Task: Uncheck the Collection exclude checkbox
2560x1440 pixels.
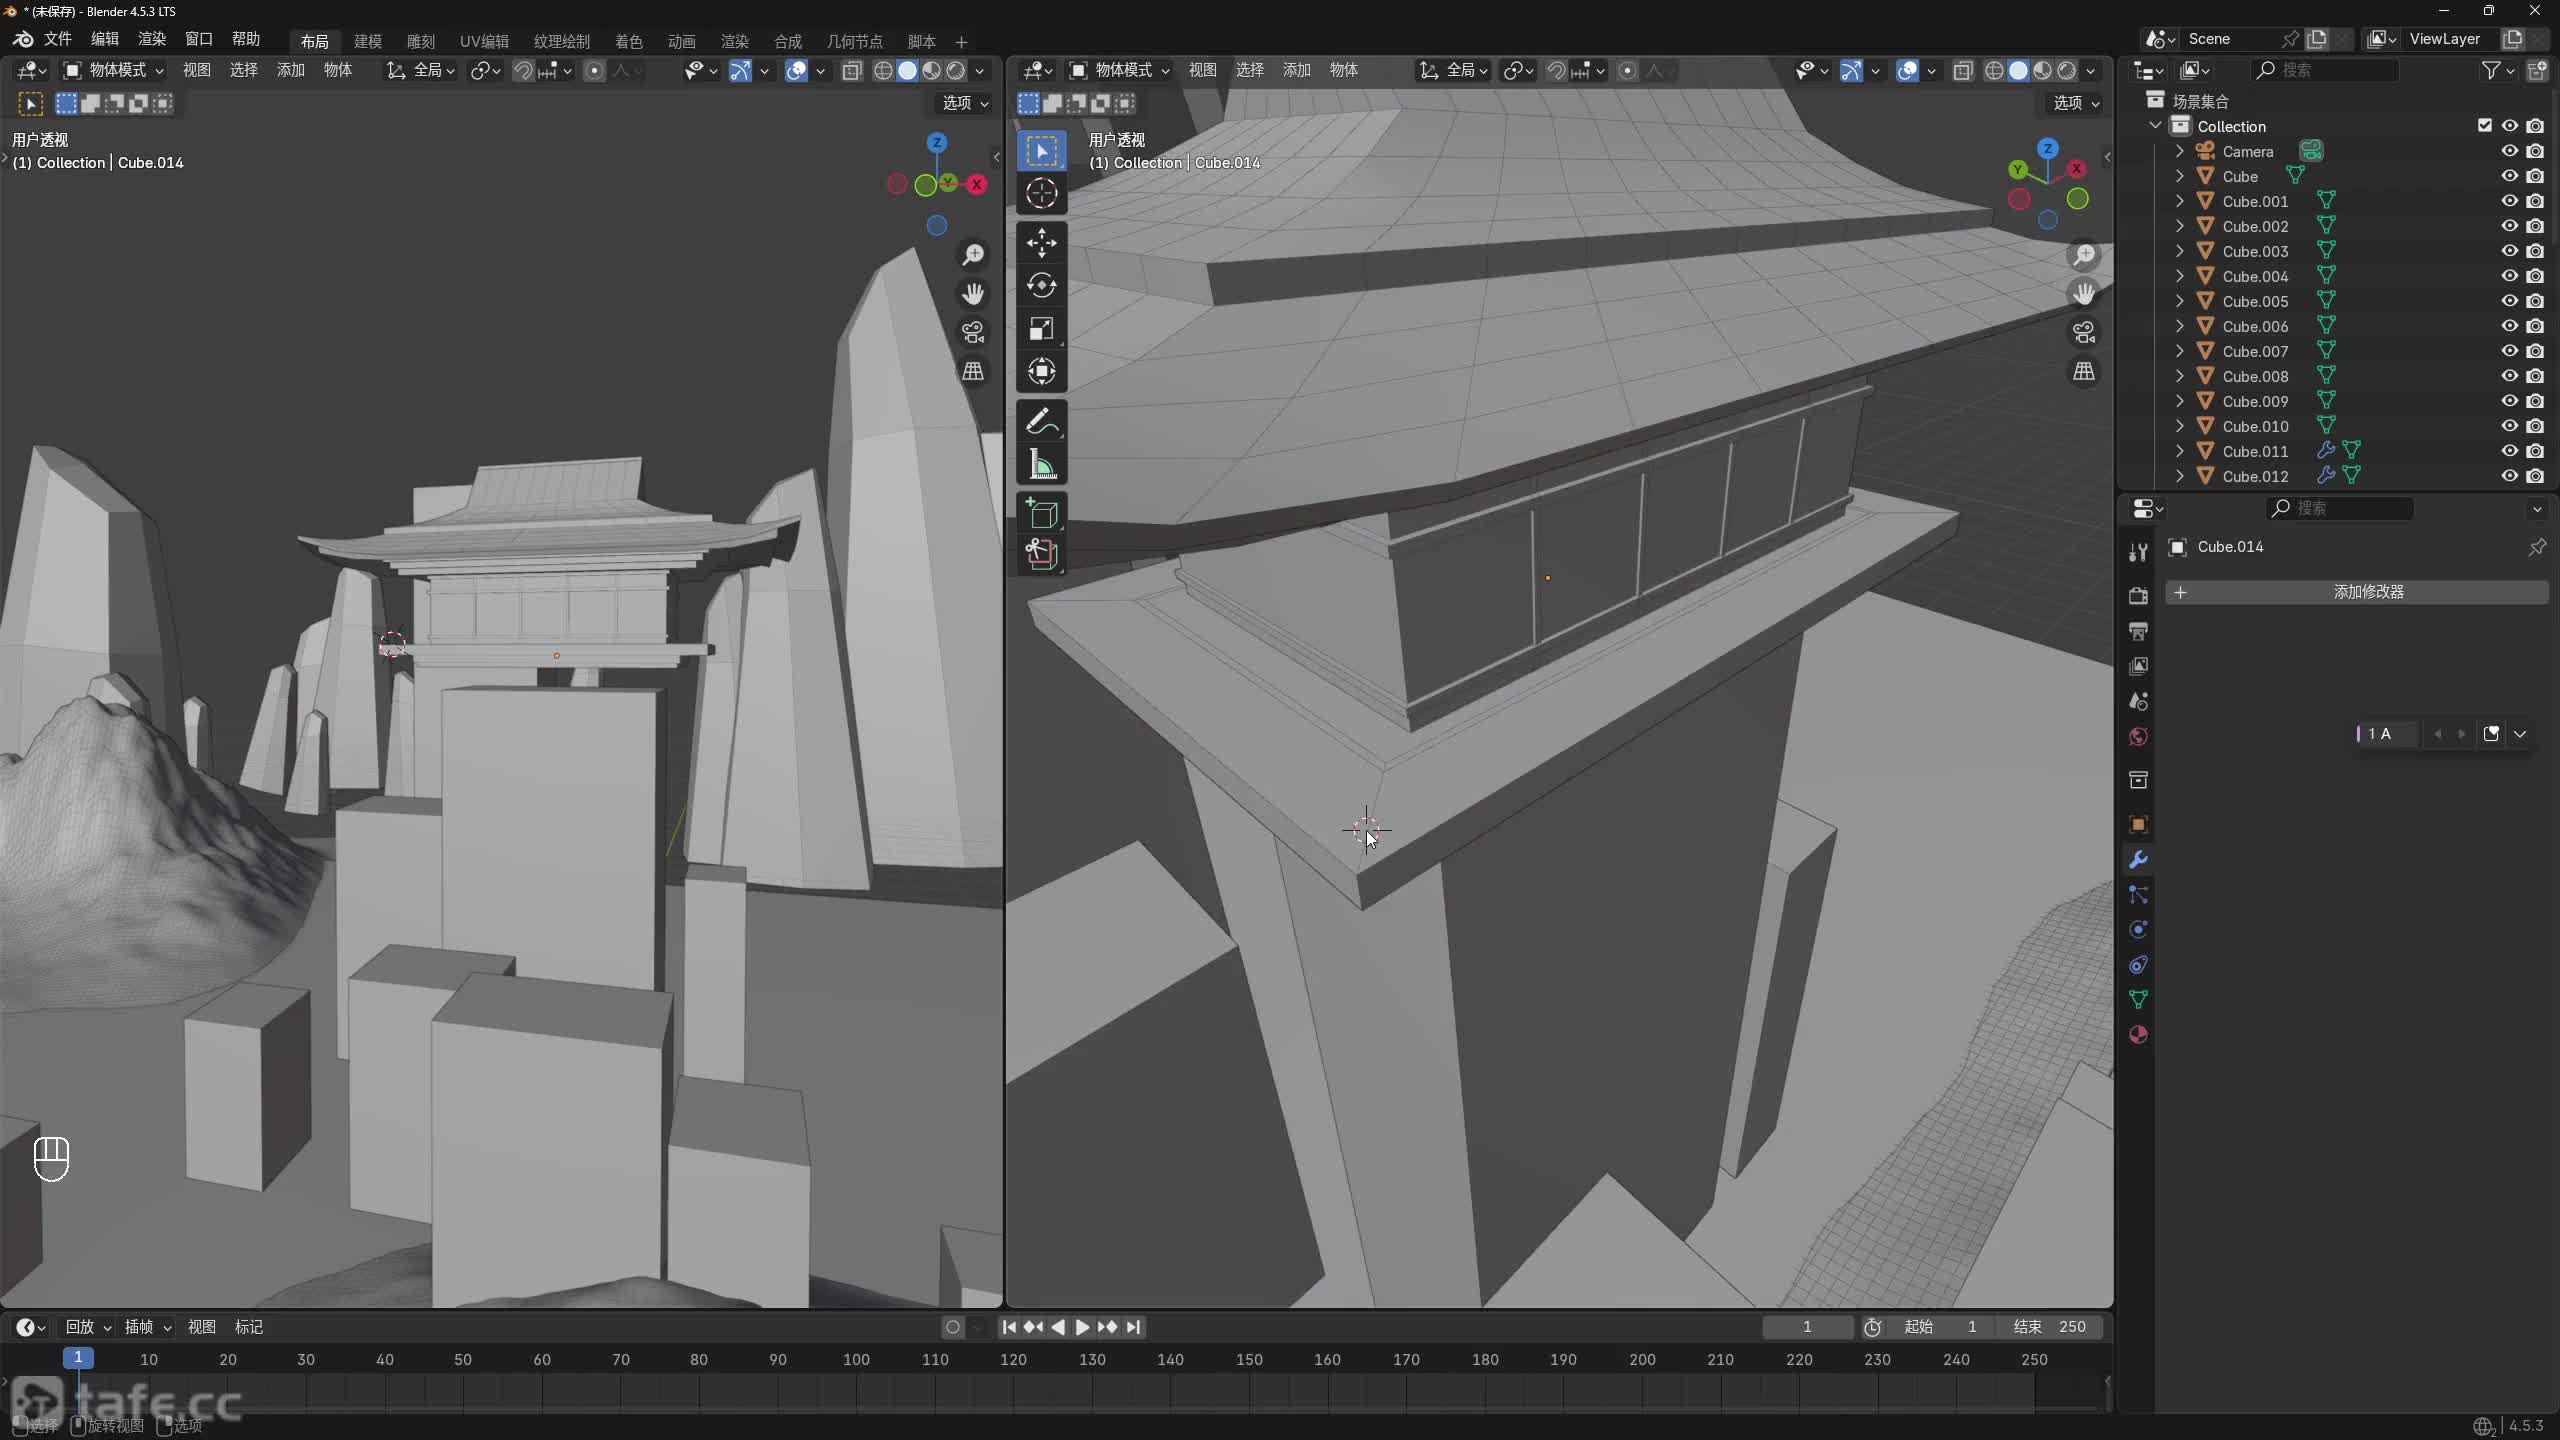Action: click(2484, 126)
